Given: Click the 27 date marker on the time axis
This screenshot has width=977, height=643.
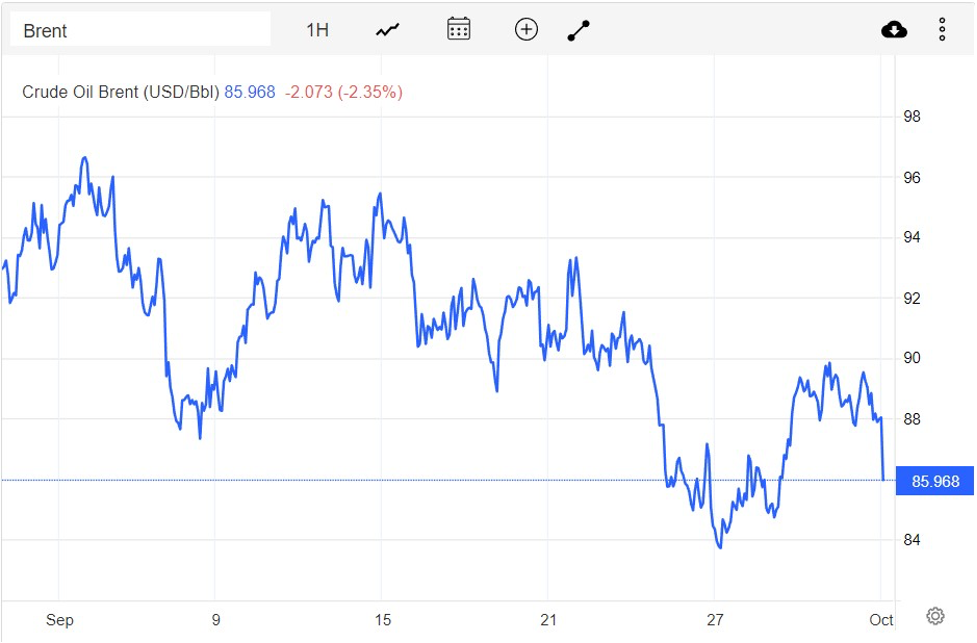Looking at the screenshot, I should click(714, 620).
